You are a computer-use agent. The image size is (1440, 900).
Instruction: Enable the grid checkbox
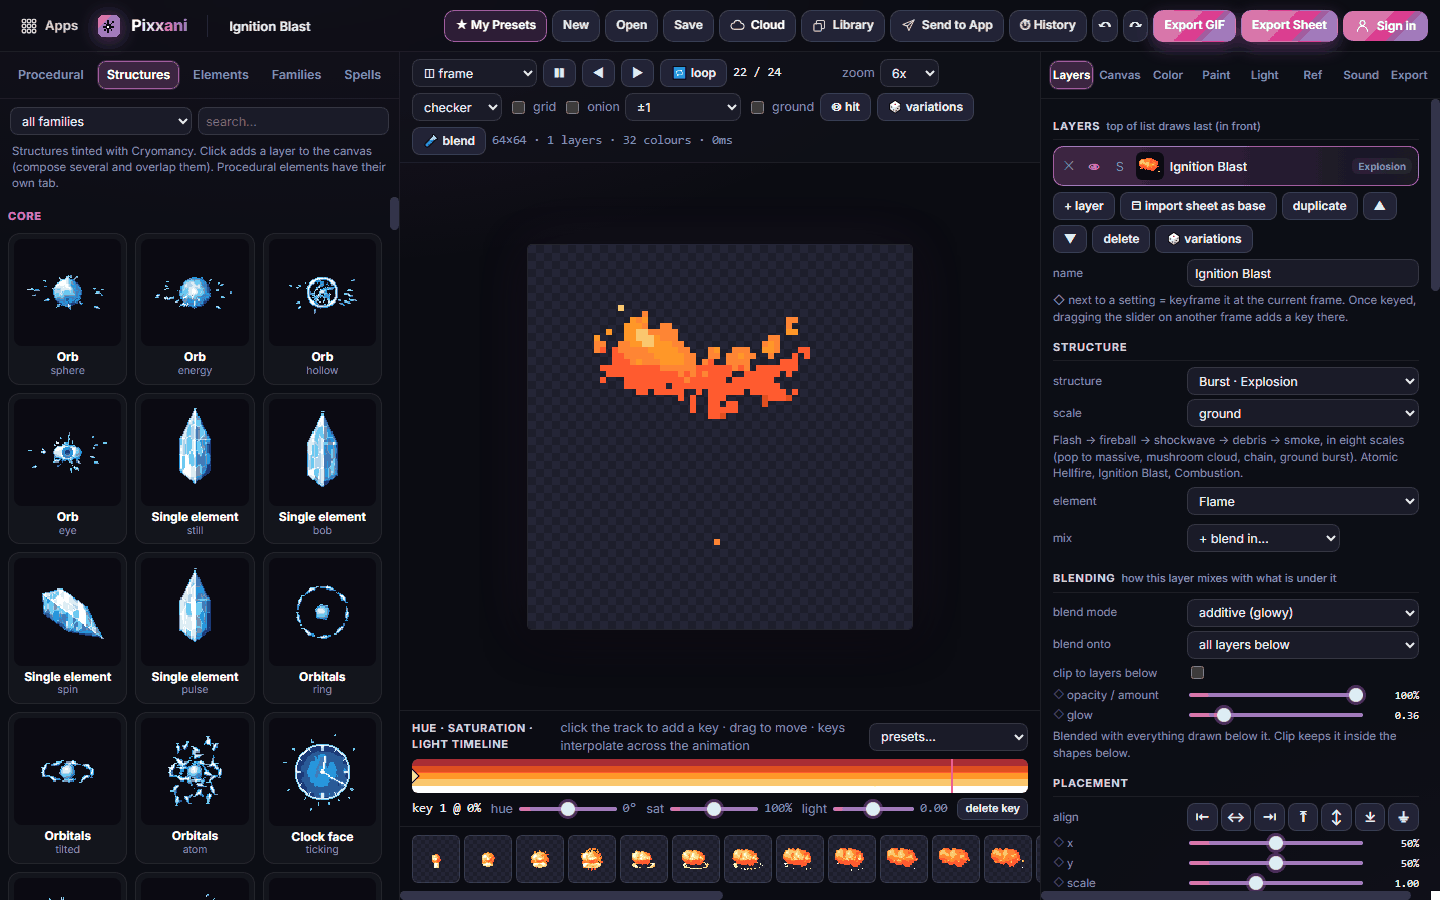pos(518,107)
